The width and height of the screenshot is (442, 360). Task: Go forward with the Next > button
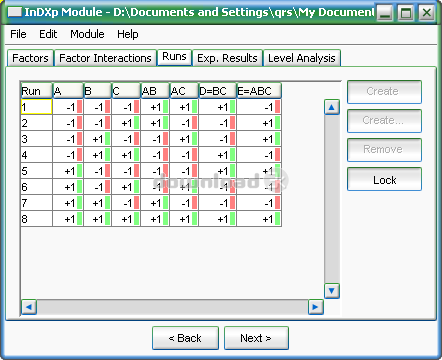256,338
